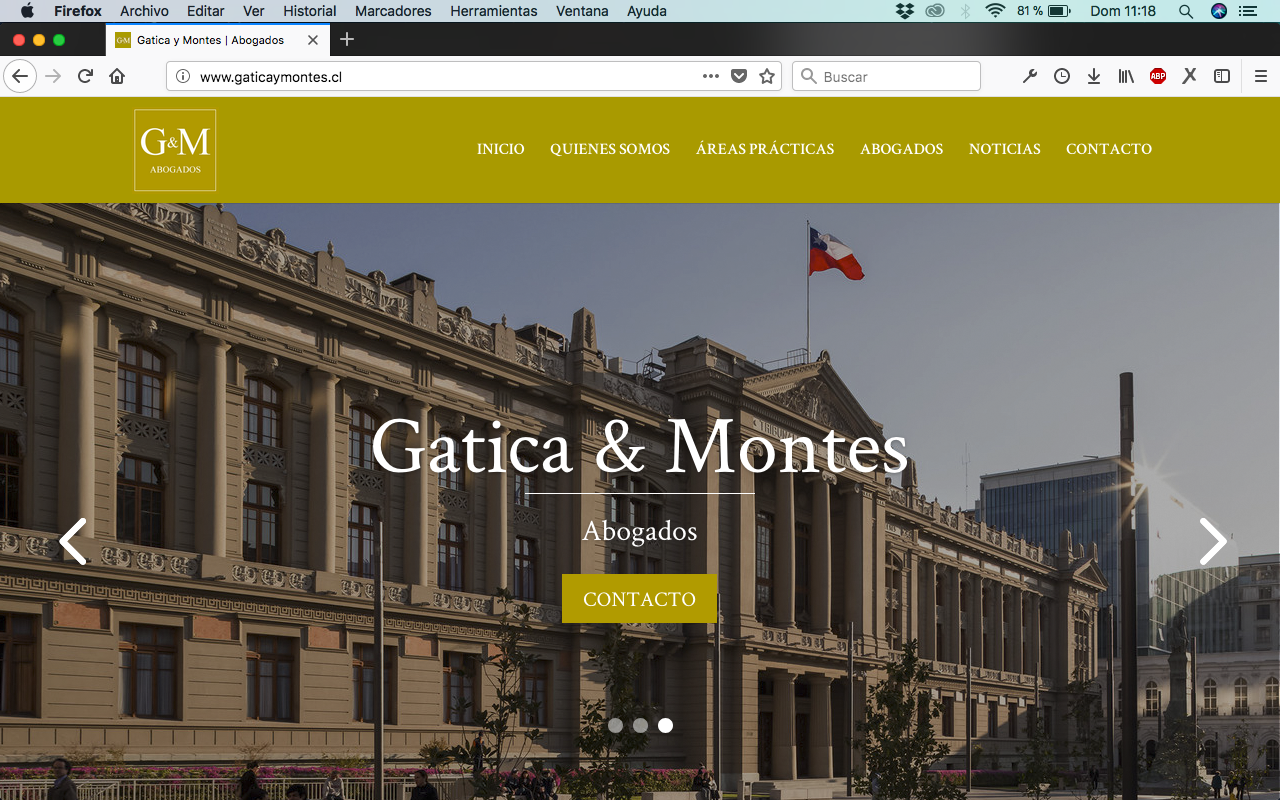Open the Siri menu bar icon
This screenshot has height=800, width=1280.
coord(1218,11)
